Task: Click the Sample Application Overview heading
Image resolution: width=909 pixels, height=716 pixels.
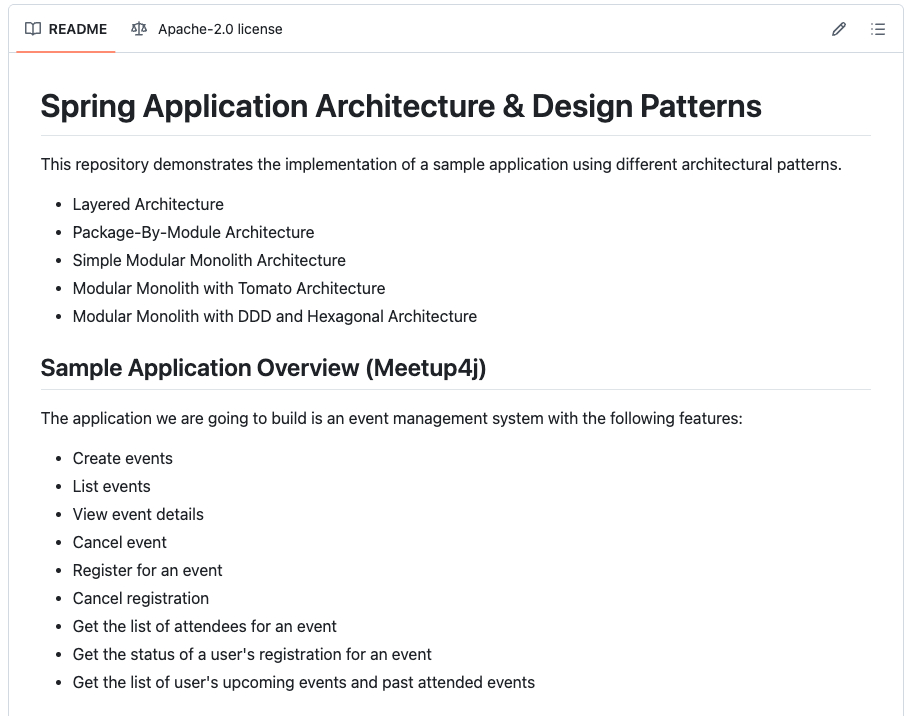Action: [263, 368]
